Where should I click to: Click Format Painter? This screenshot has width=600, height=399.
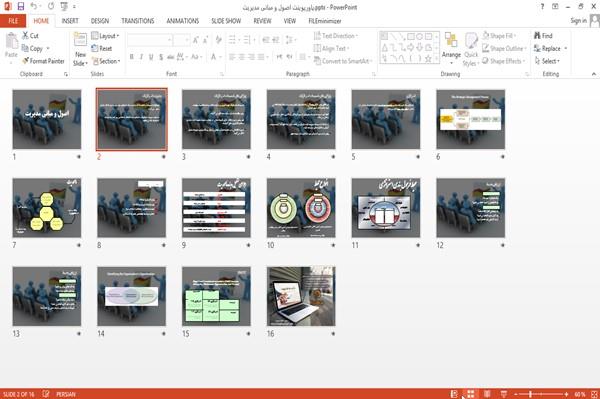43,61
